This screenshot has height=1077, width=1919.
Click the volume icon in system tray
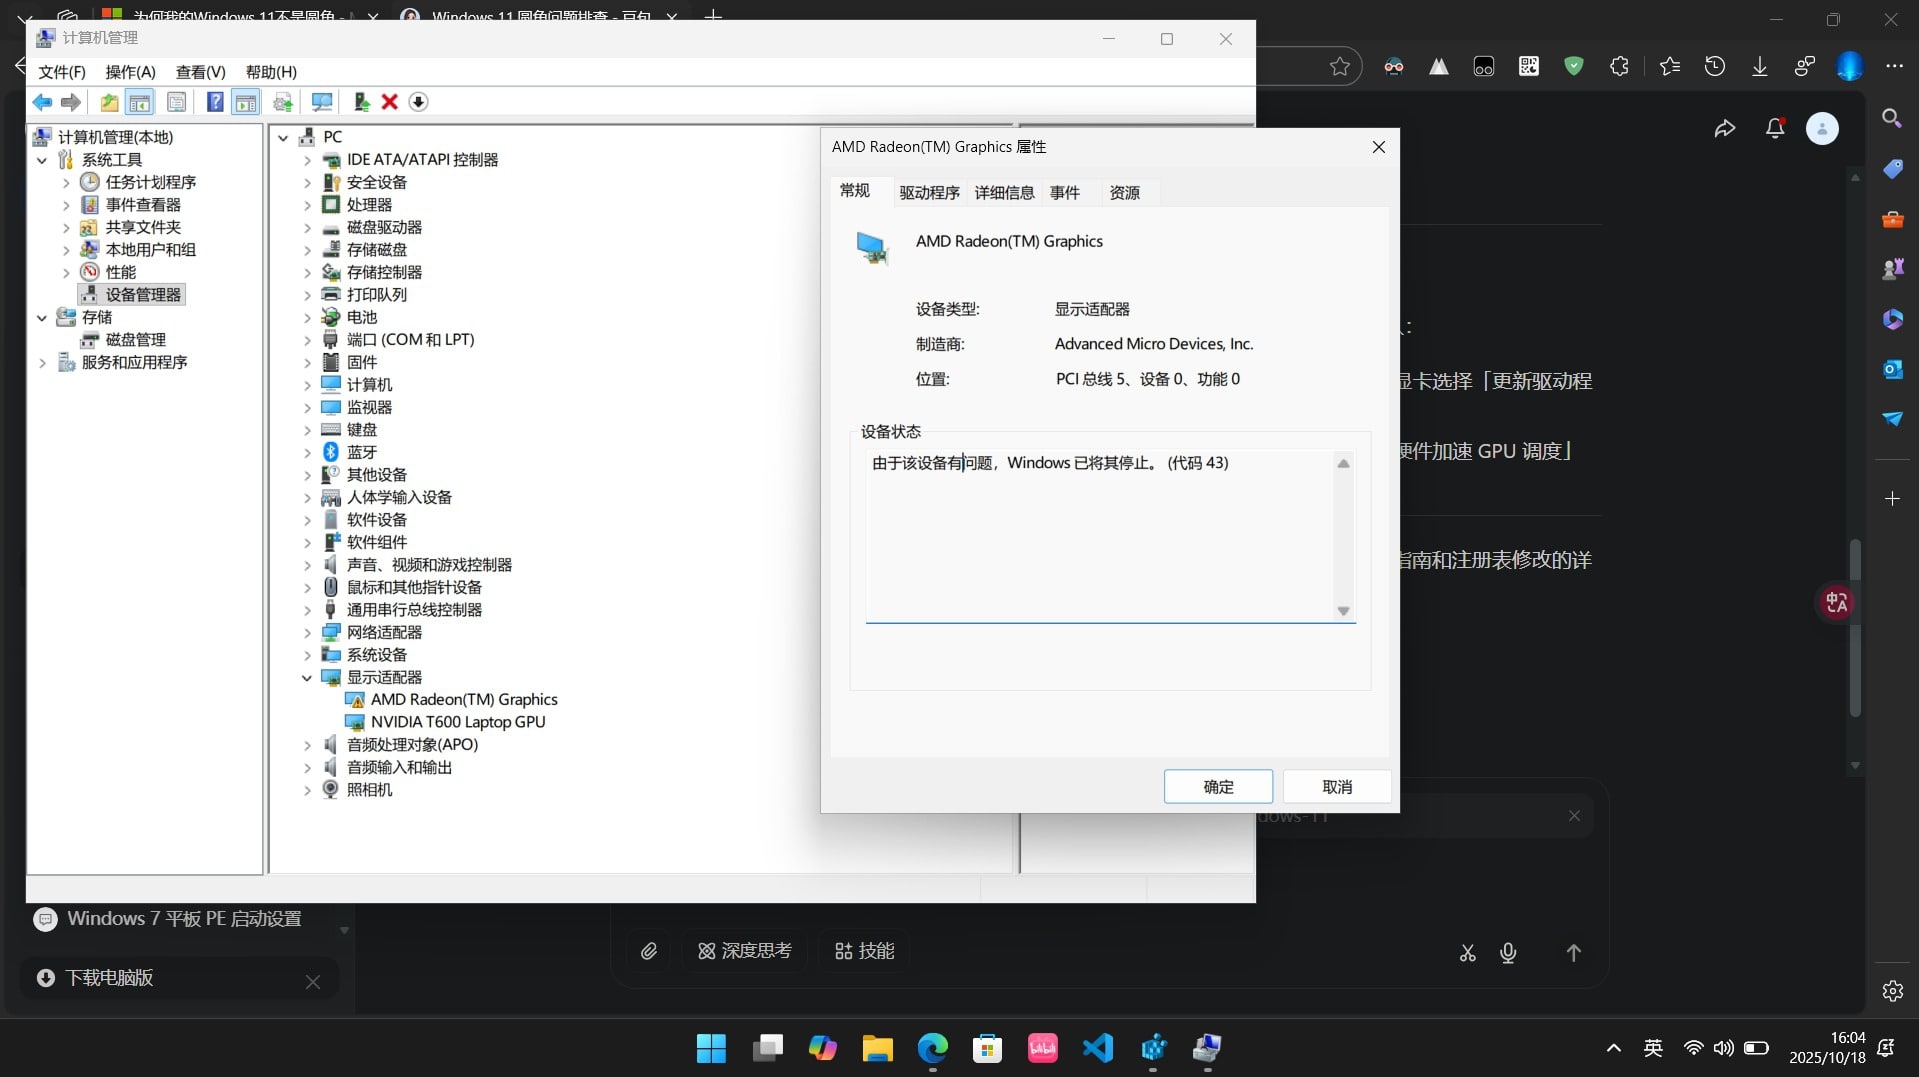[1723, 1048]
